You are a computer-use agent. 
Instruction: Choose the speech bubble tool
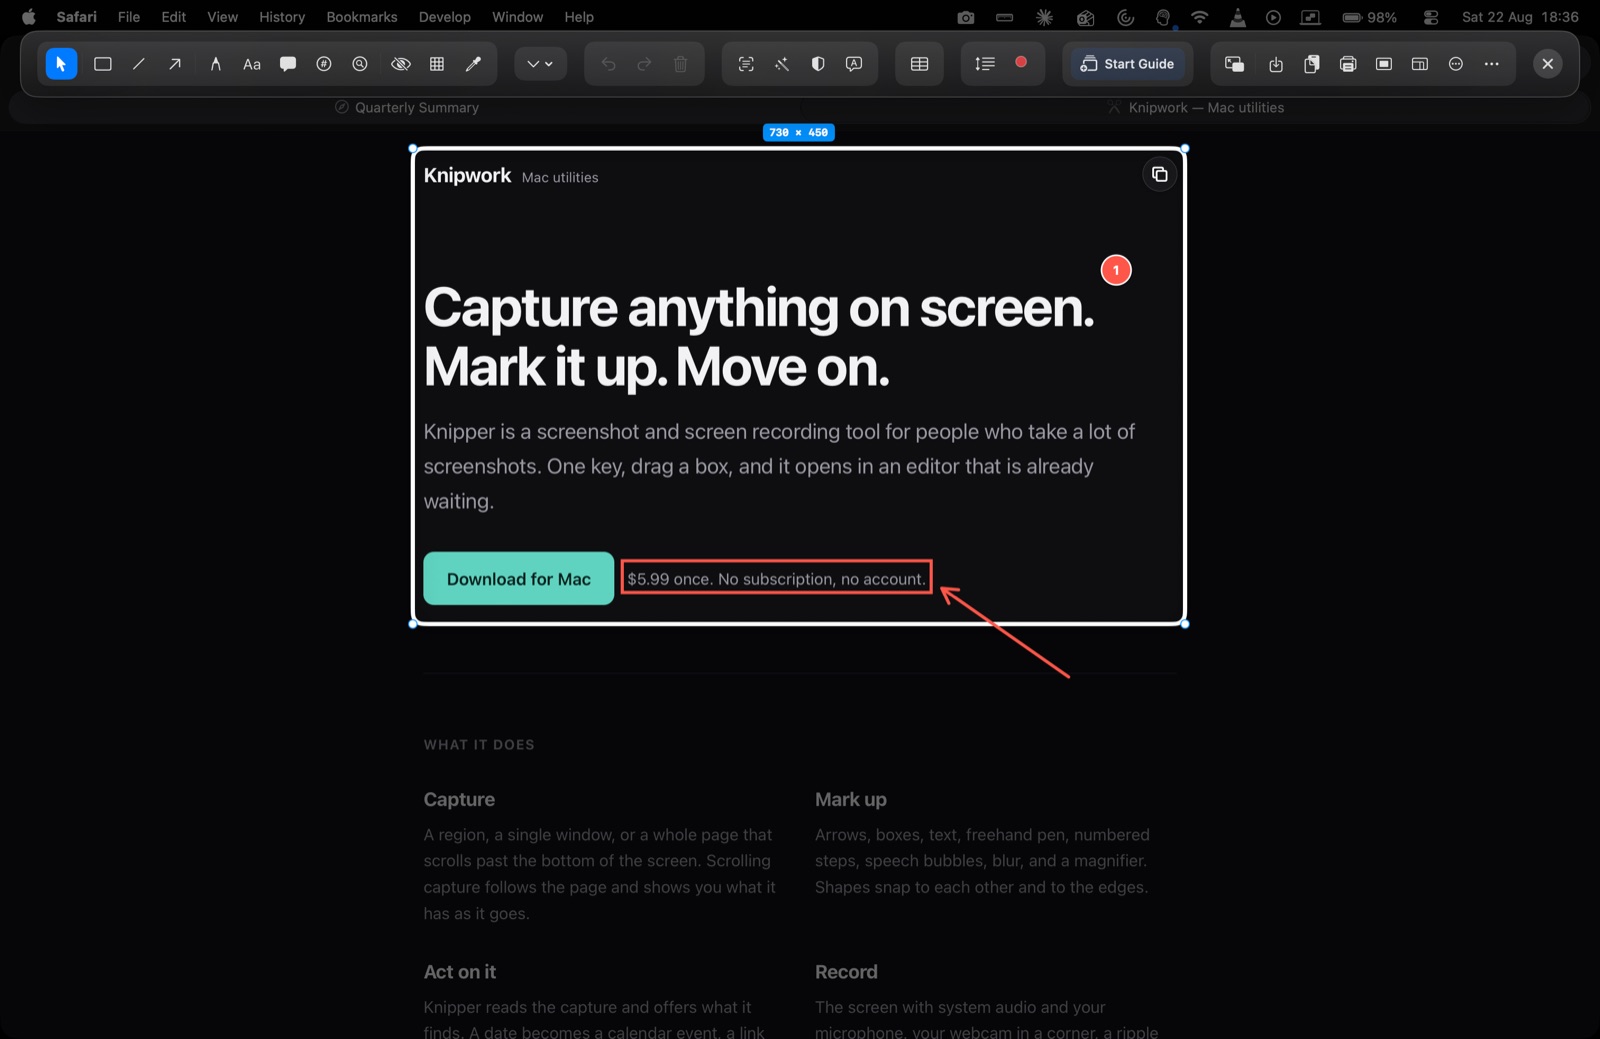288,64
